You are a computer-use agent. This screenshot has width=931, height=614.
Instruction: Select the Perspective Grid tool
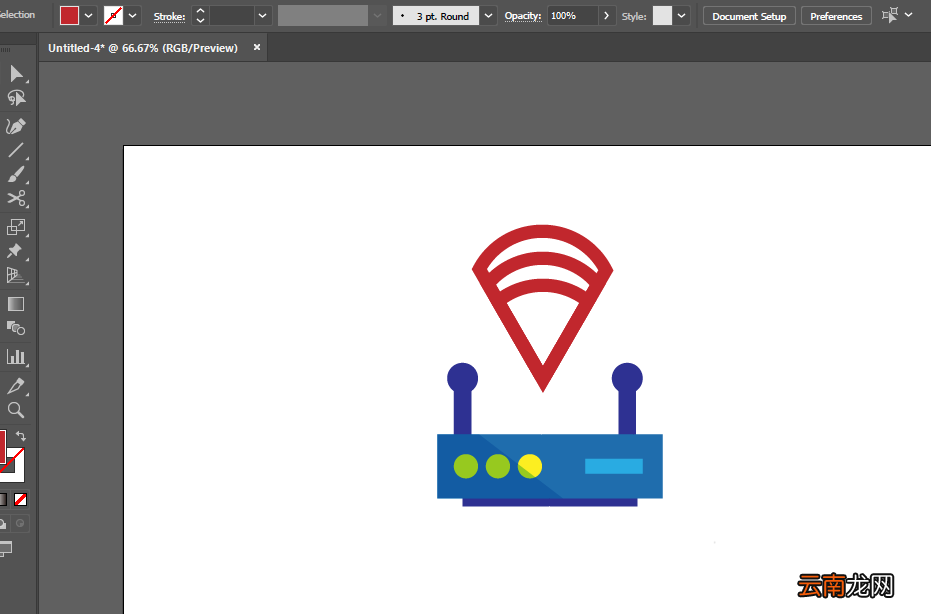(16, 276)
